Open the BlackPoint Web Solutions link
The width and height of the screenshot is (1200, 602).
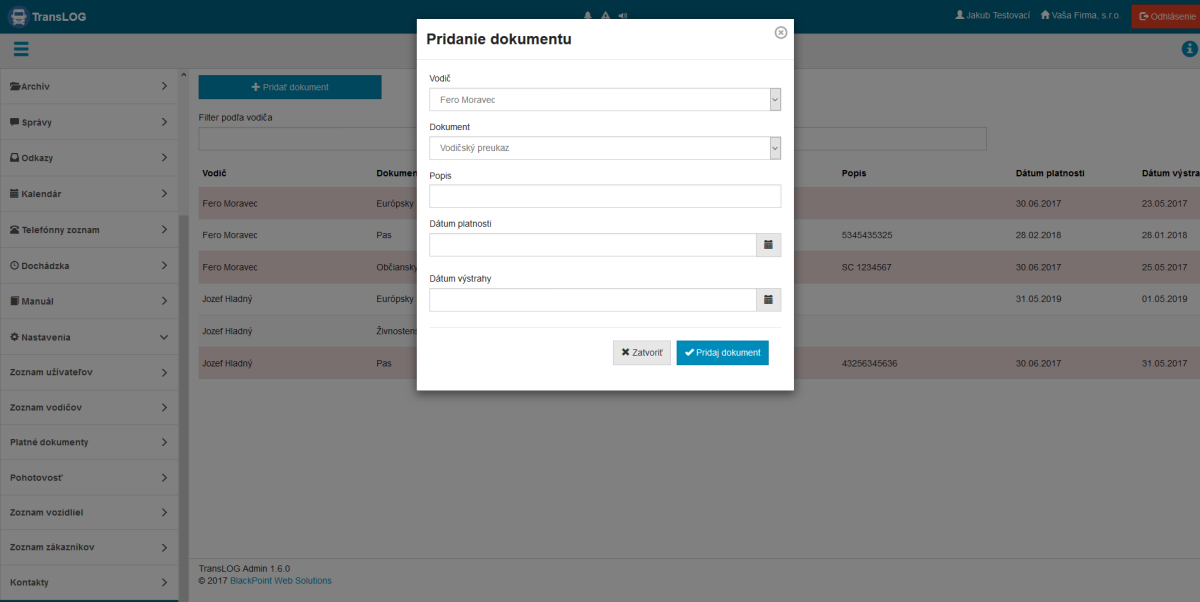(281, 580)
